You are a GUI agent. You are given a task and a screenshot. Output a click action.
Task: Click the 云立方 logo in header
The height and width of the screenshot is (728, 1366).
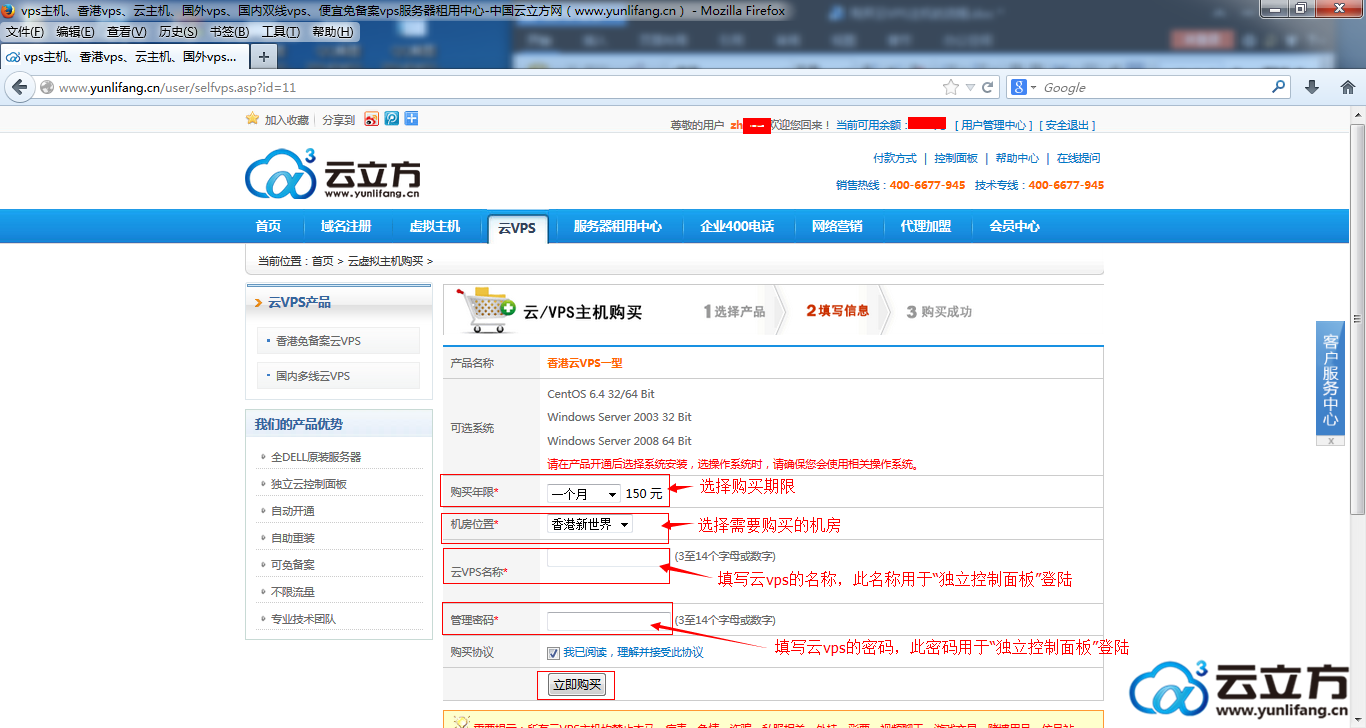(333, 174)
